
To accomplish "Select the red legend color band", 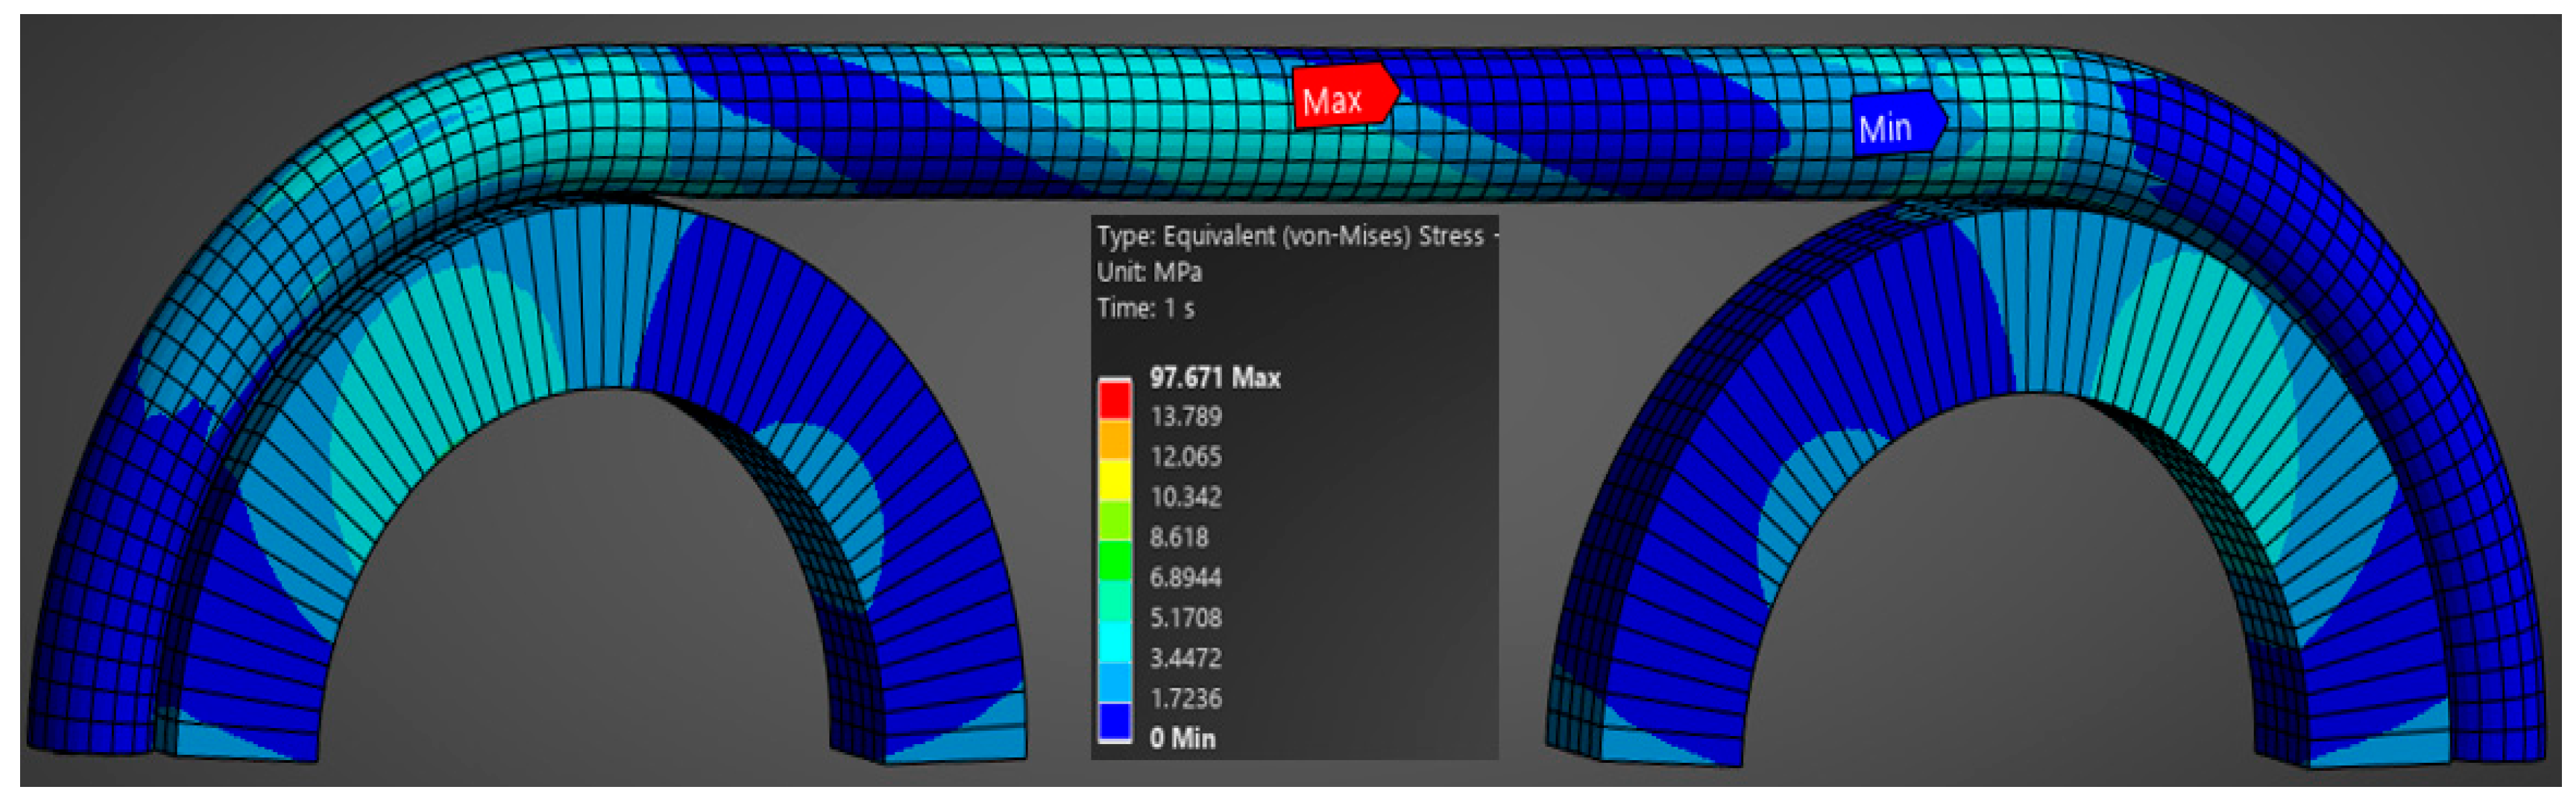I will pos(1114,400).
